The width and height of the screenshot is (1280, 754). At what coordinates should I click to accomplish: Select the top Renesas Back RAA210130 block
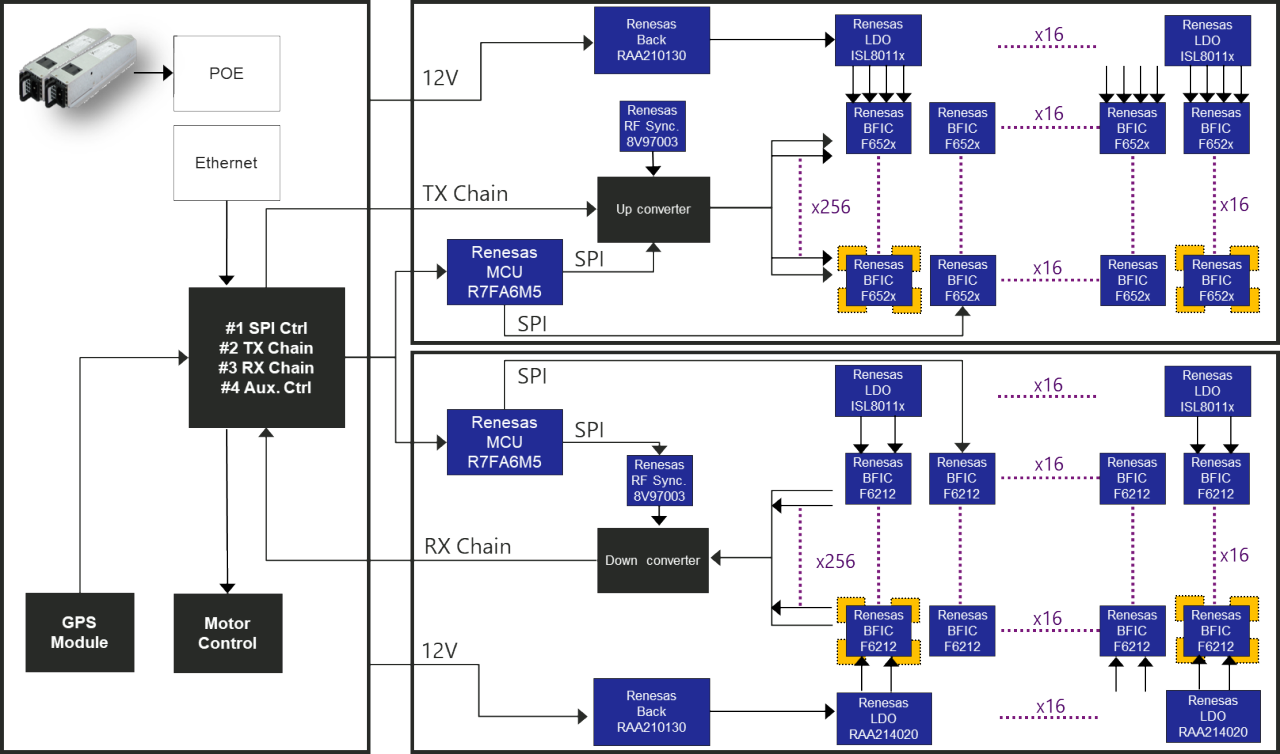[x=651, y=40]
